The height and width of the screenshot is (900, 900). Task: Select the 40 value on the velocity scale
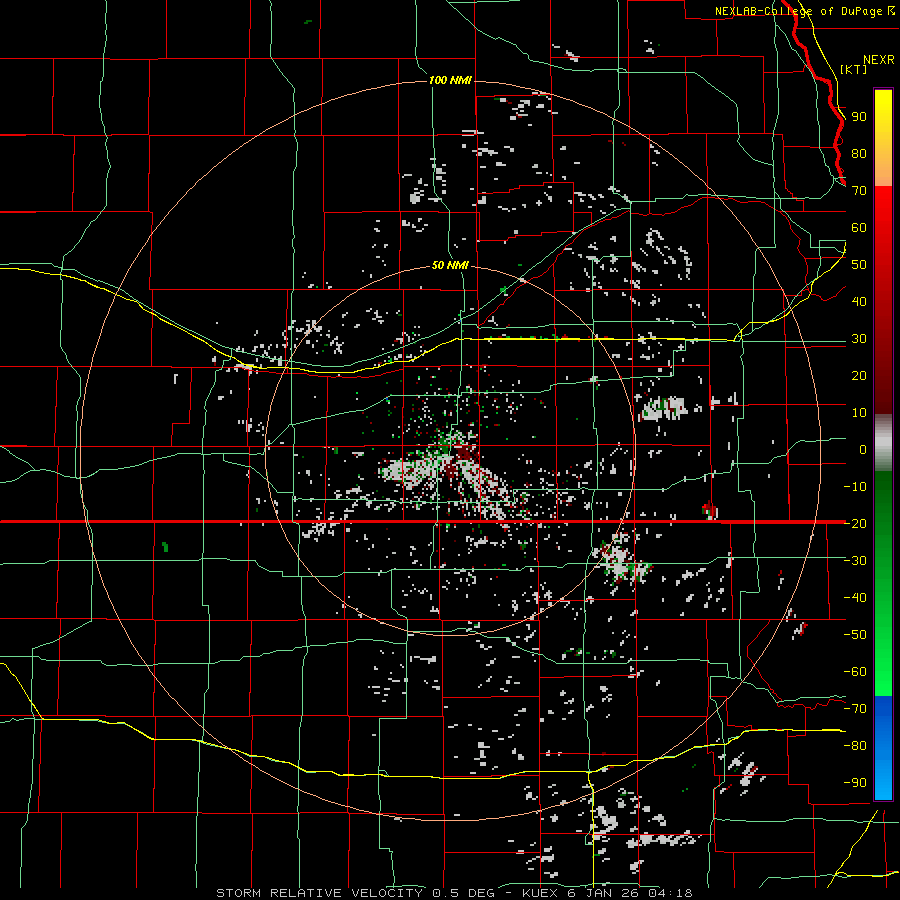point(859,301)
